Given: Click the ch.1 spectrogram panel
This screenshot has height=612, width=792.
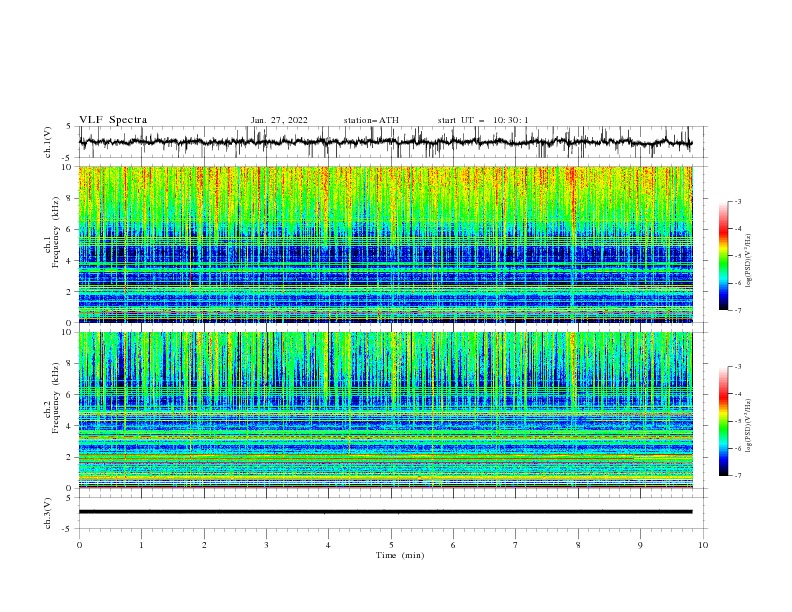Looking at the screenshot, I should tap(385, 244).
